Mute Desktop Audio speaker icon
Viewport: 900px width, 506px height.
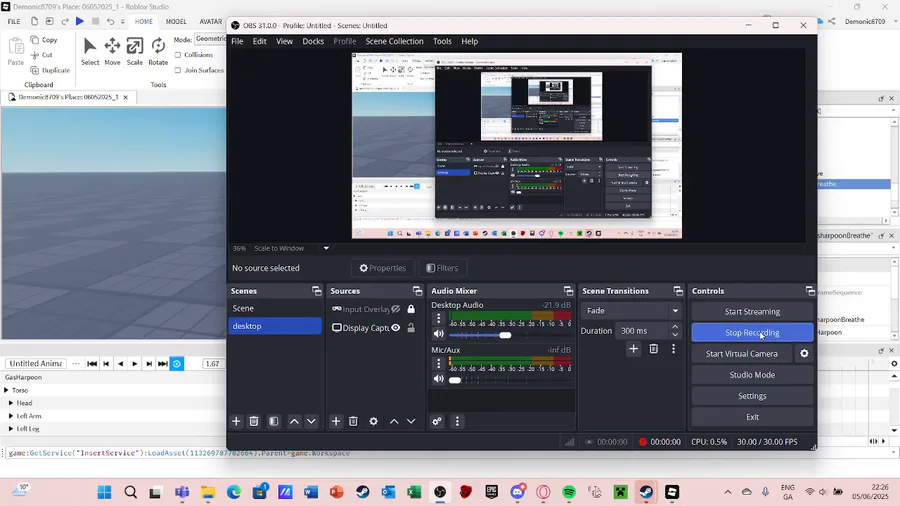pos(439,334)
